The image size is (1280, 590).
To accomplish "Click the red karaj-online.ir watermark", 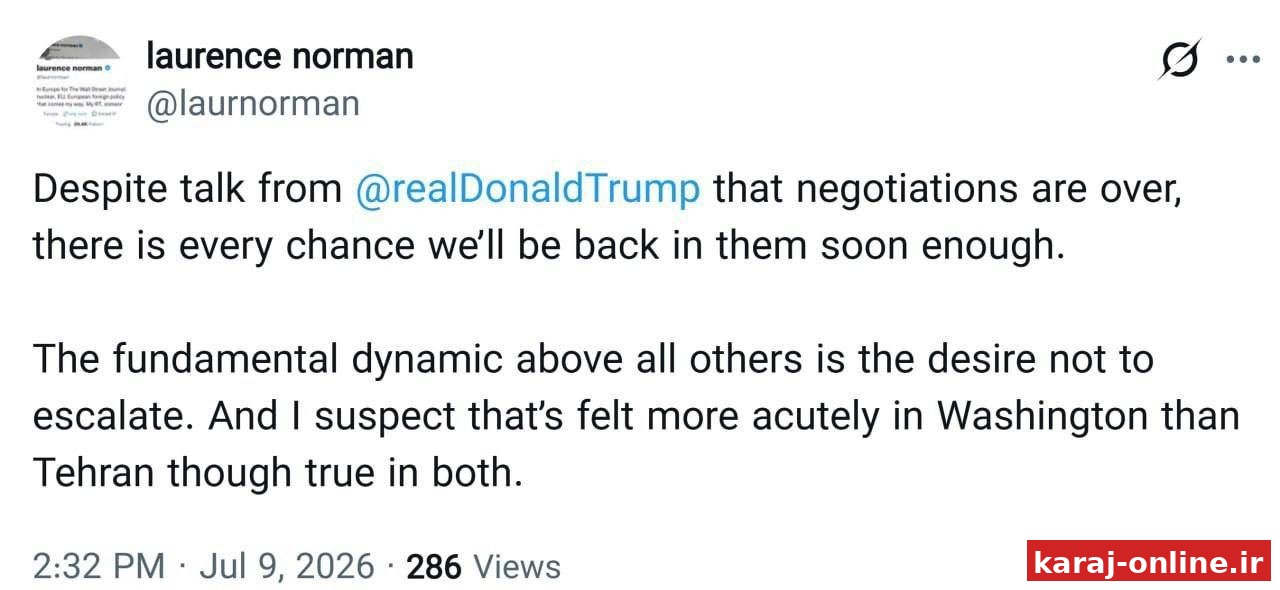I will [x=1149, y=561].
